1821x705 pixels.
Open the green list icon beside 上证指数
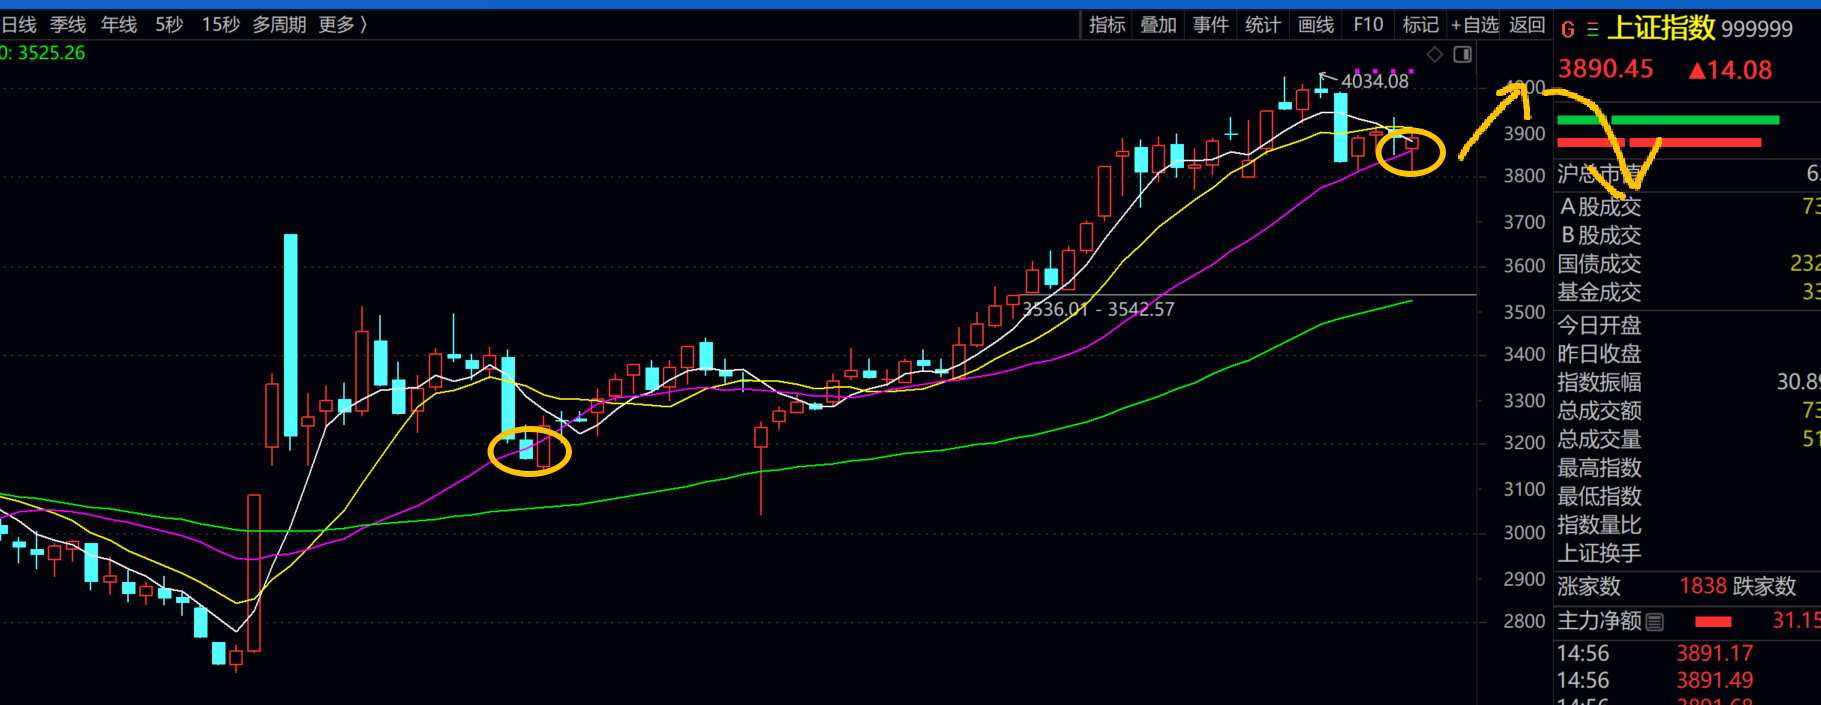1592,30
